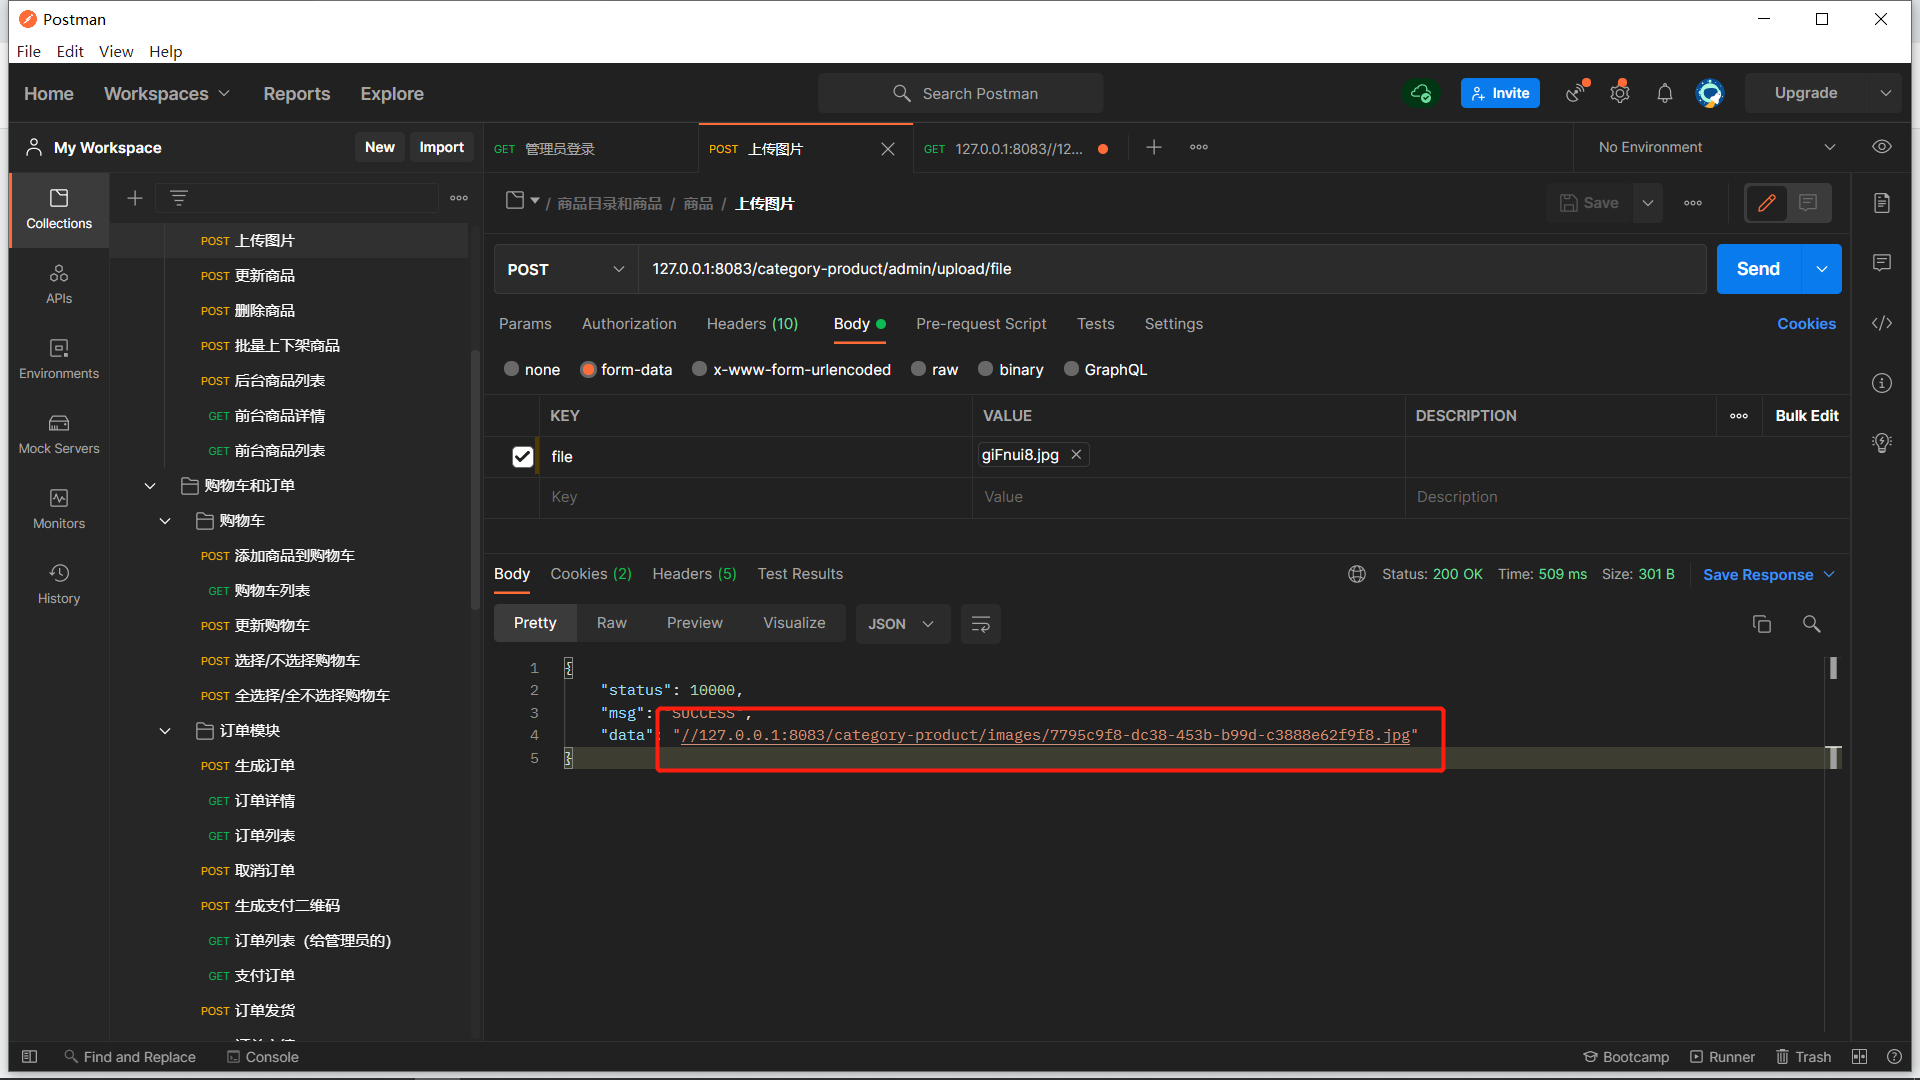Open the Save options dropdown arrow
The width and height of the screenshot is (1920, 1080).
(1647, 203)
